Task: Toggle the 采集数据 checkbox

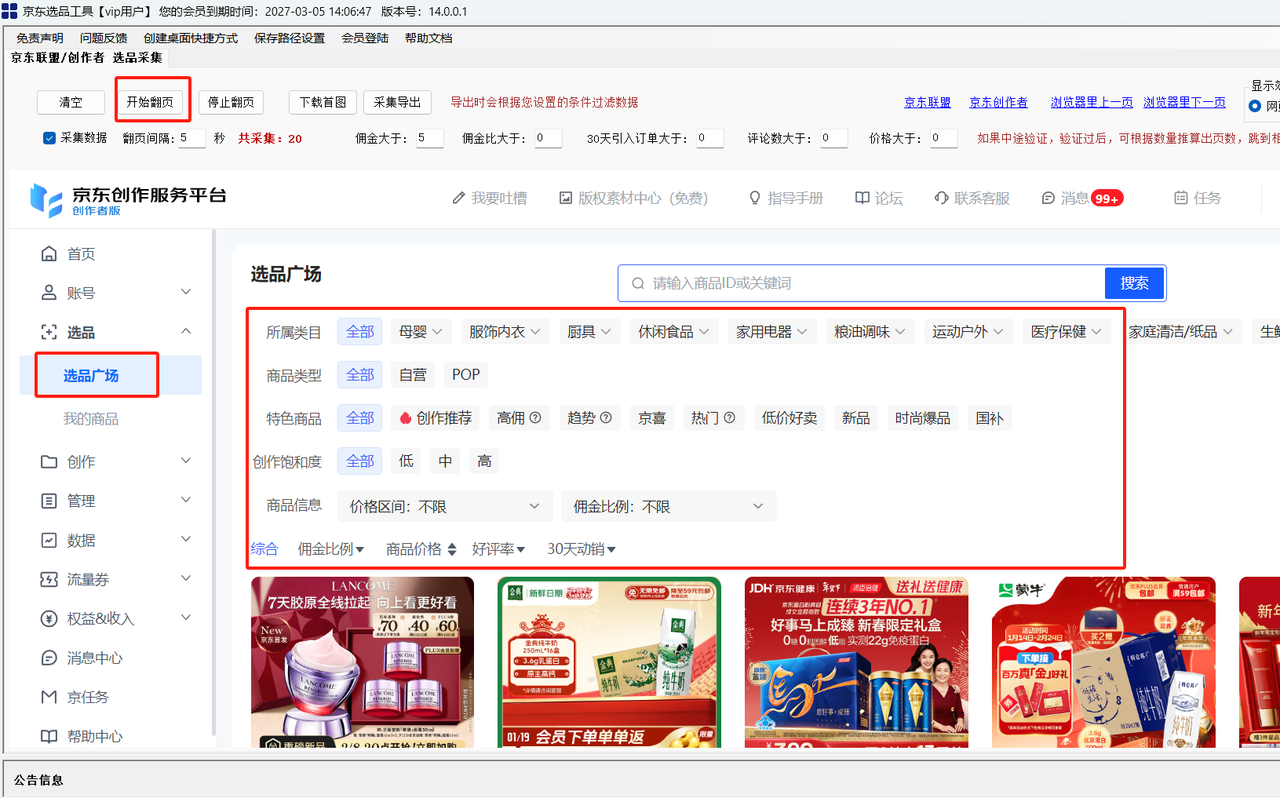Action: click(49, 138)
